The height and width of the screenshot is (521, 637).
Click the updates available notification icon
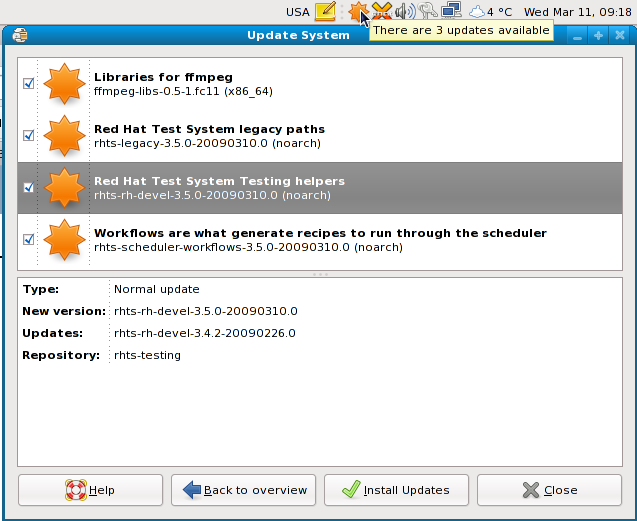point(357,12)
